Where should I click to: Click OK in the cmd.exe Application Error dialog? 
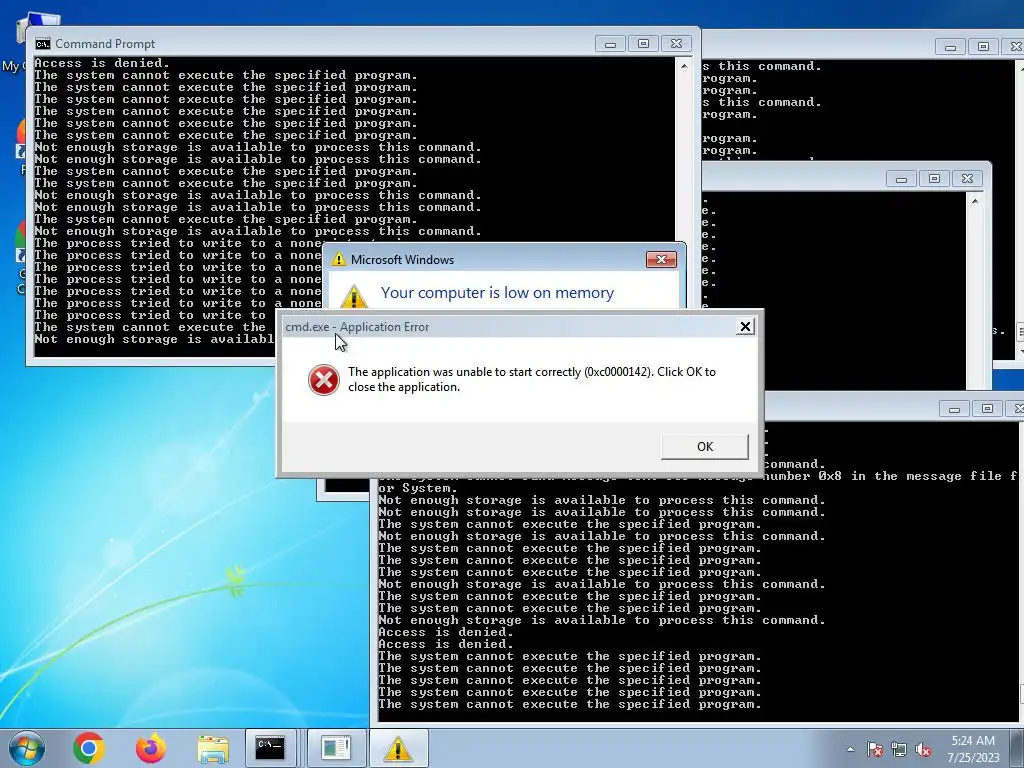pos(705,447)
